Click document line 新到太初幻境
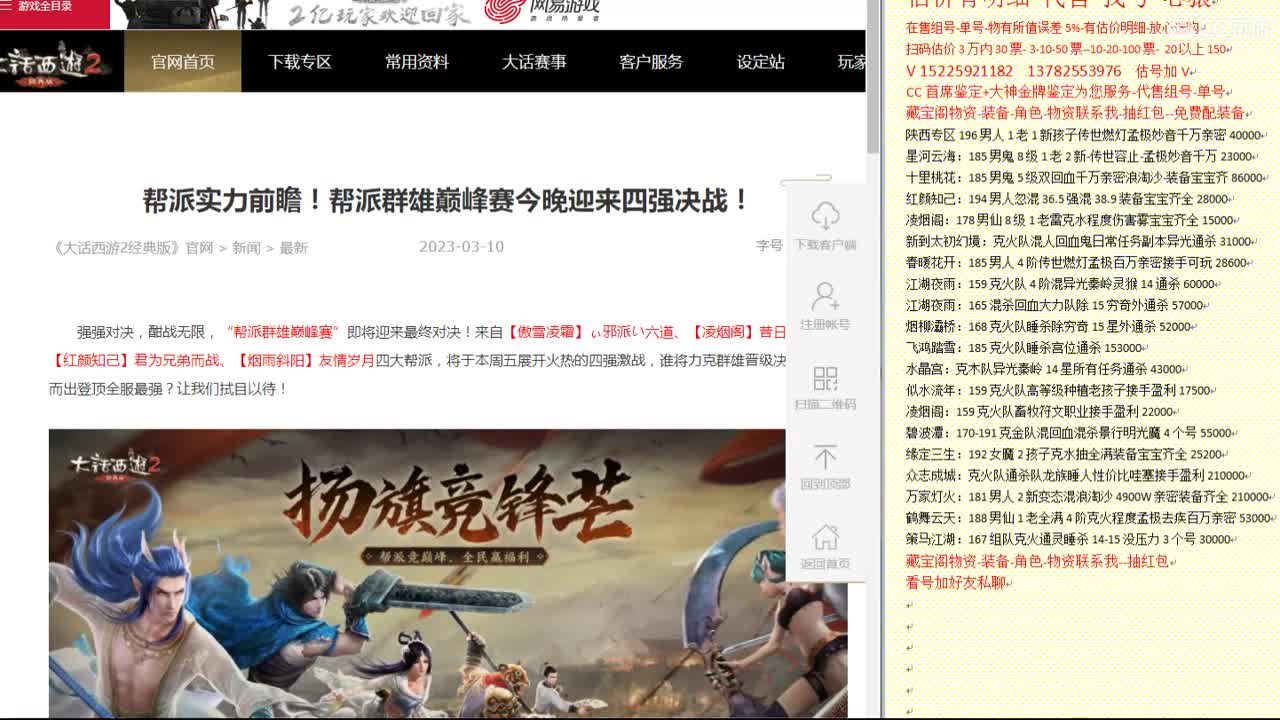1280x720 pixels. pos(1079,241)
